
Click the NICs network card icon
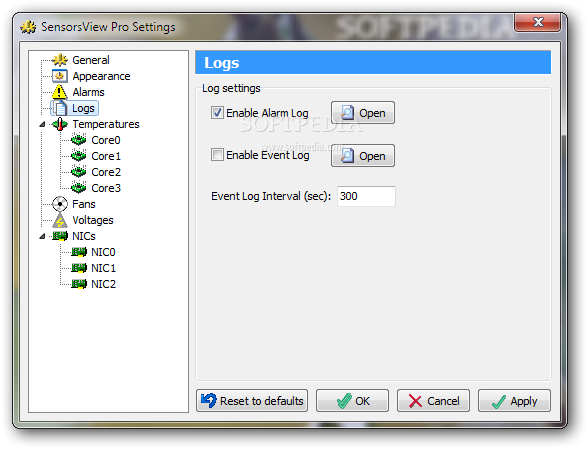pyautogui.click(x=60, y=236)
